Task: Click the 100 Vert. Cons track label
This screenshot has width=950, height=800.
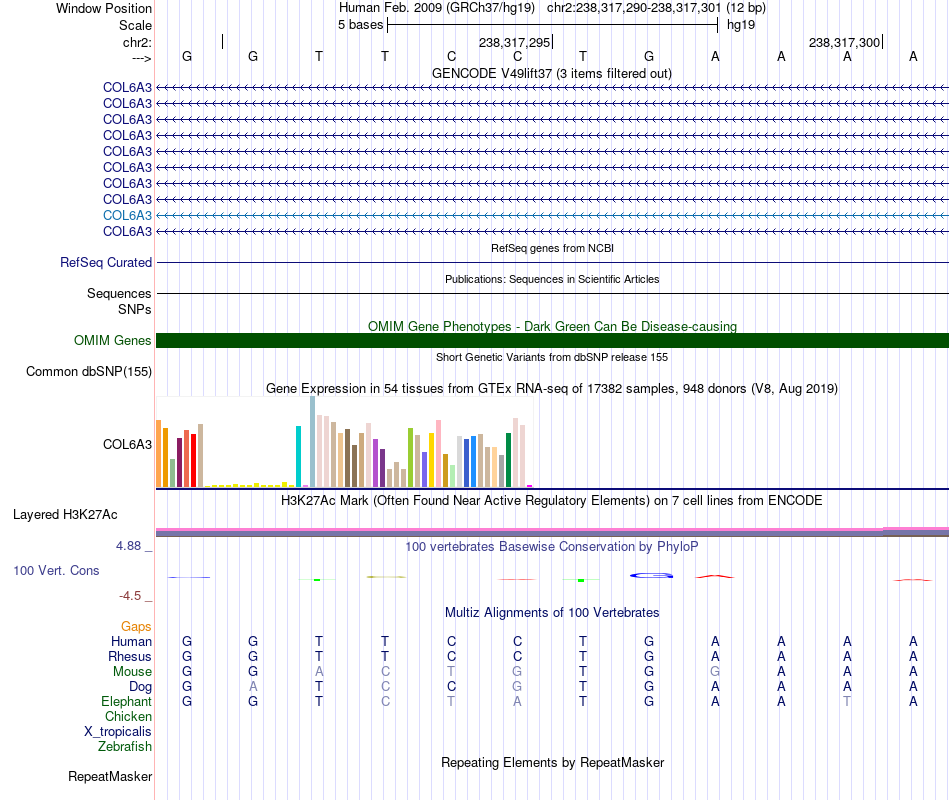Action: pos(56,570)
